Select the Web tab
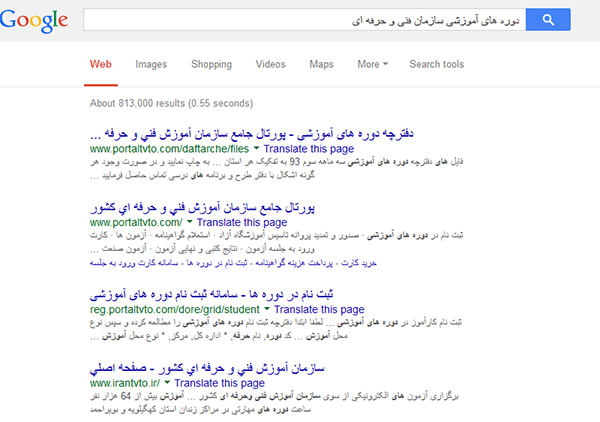The height and width of the screenshot is (422, 600). coord(100,64)
